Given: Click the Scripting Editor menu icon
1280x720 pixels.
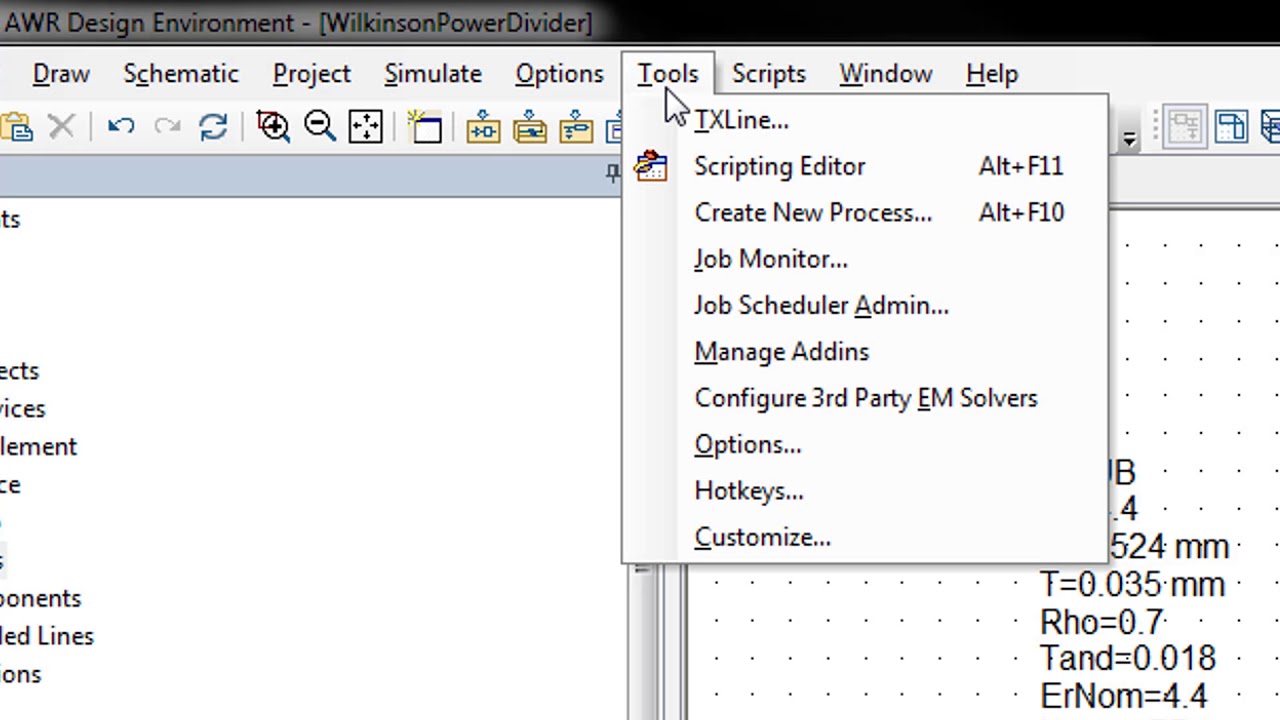Looking at the screenshot, I should (x=651, y=166).
